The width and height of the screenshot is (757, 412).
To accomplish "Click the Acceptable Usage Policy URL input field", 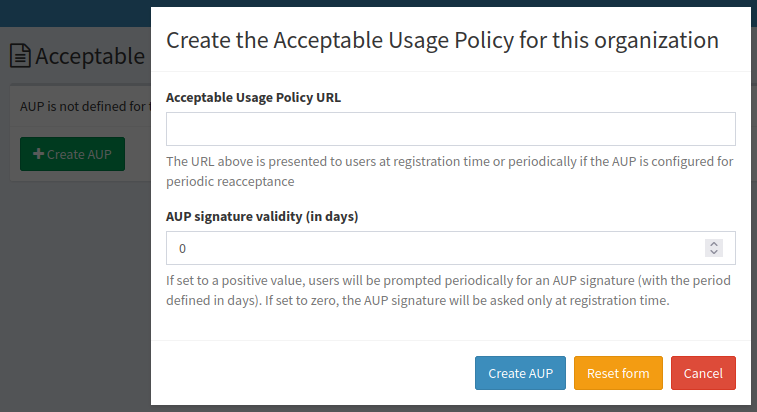I will tap(450, 129).
